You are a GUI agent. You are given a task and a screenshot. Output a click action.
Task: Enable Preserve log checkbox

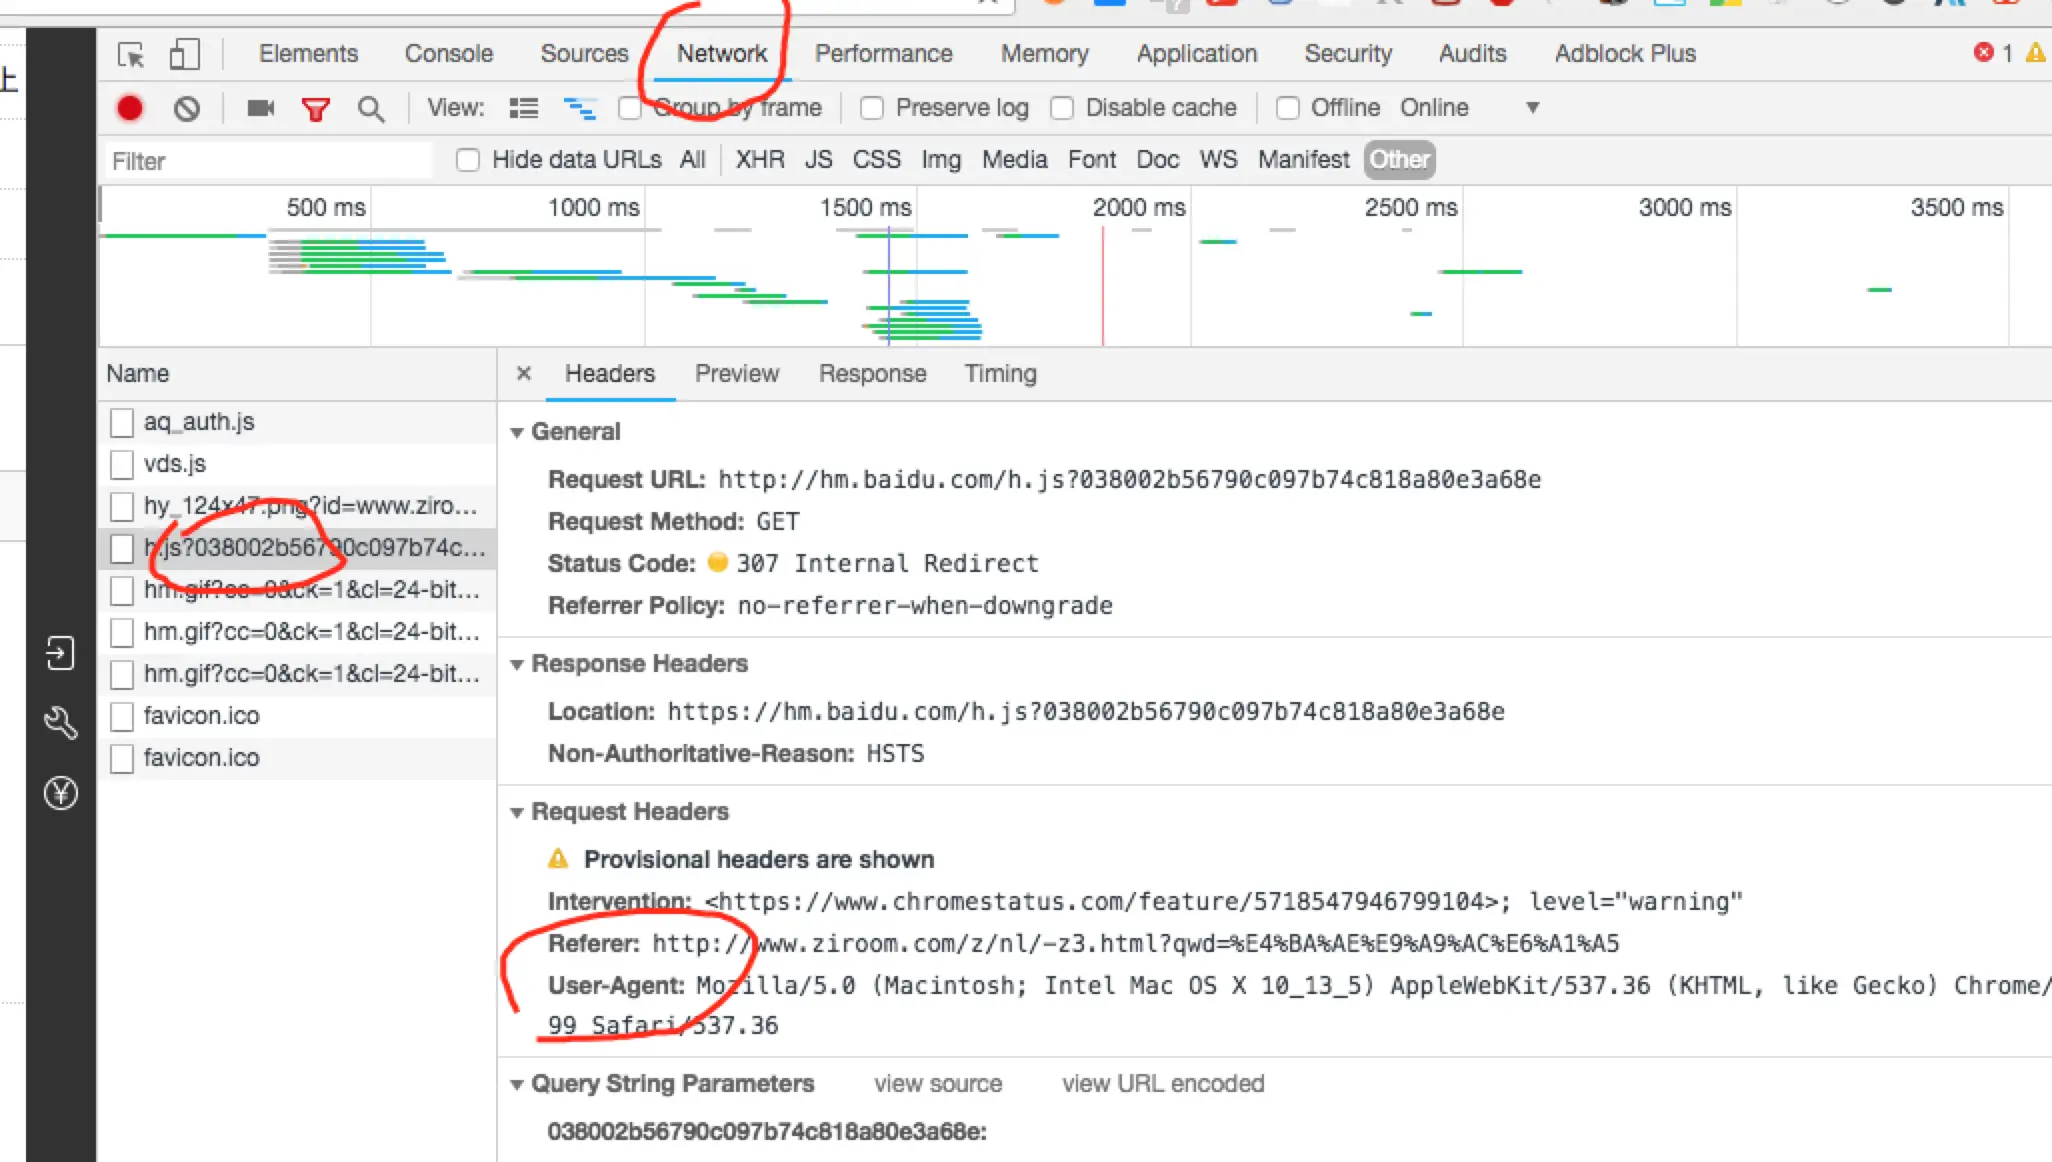[872, 108]
